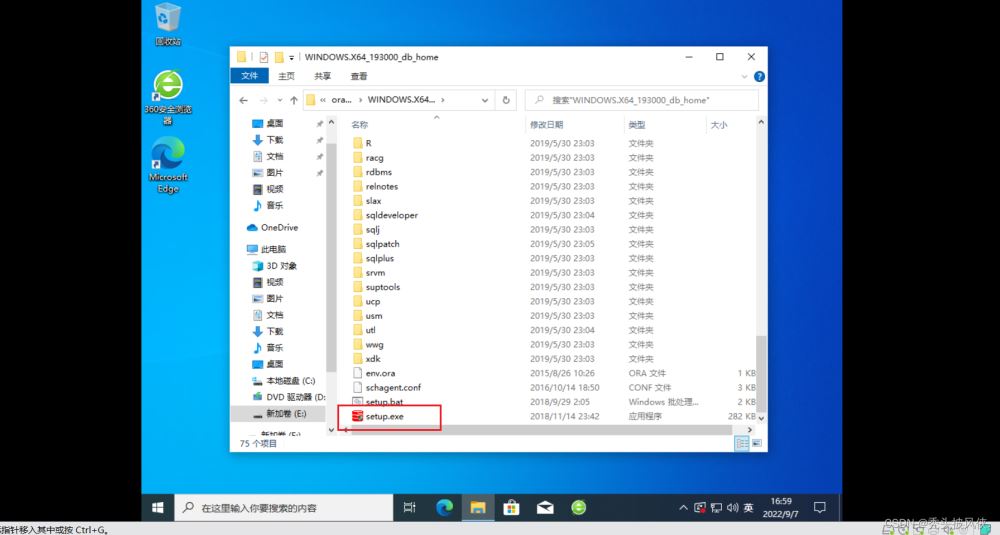Select 新加卷 (E:) in the navigation pane

[283, 413]
